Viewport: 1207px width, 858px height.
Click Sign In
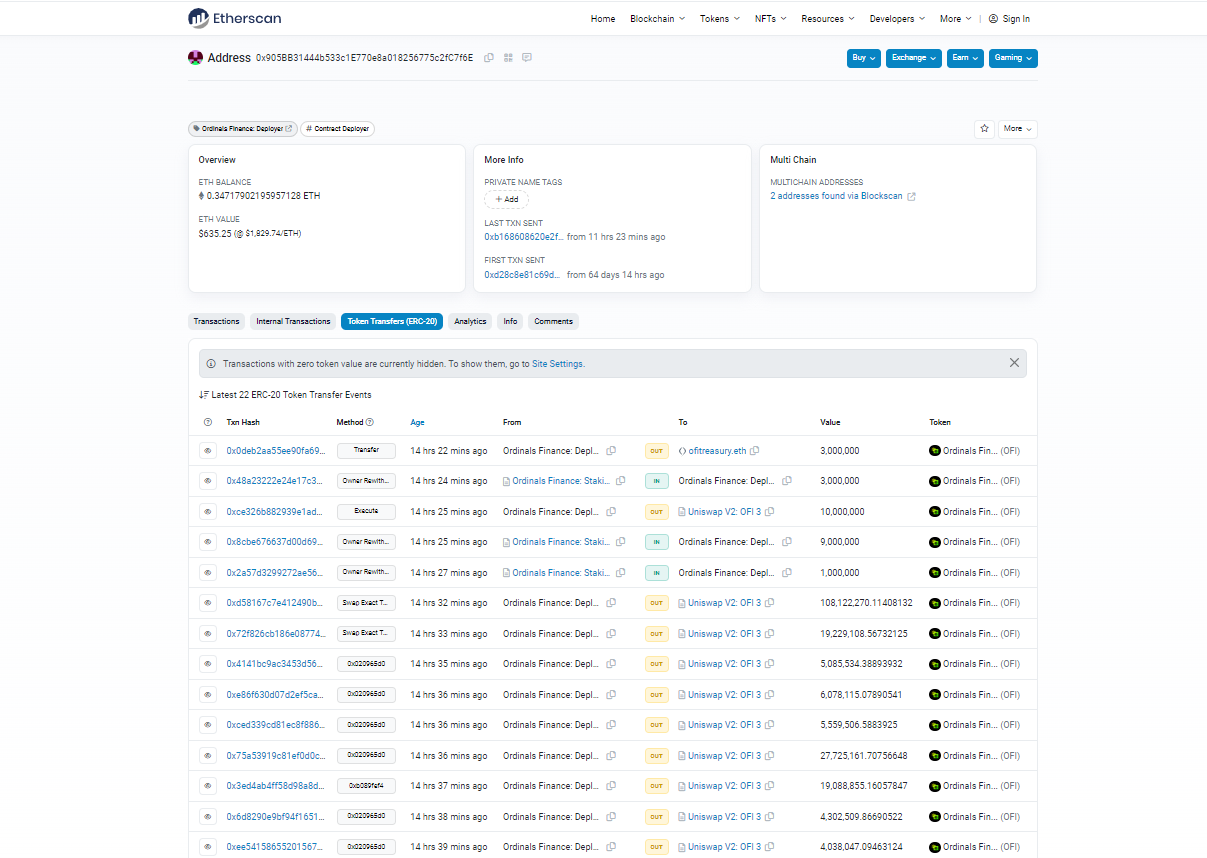tap(1009, 19)
